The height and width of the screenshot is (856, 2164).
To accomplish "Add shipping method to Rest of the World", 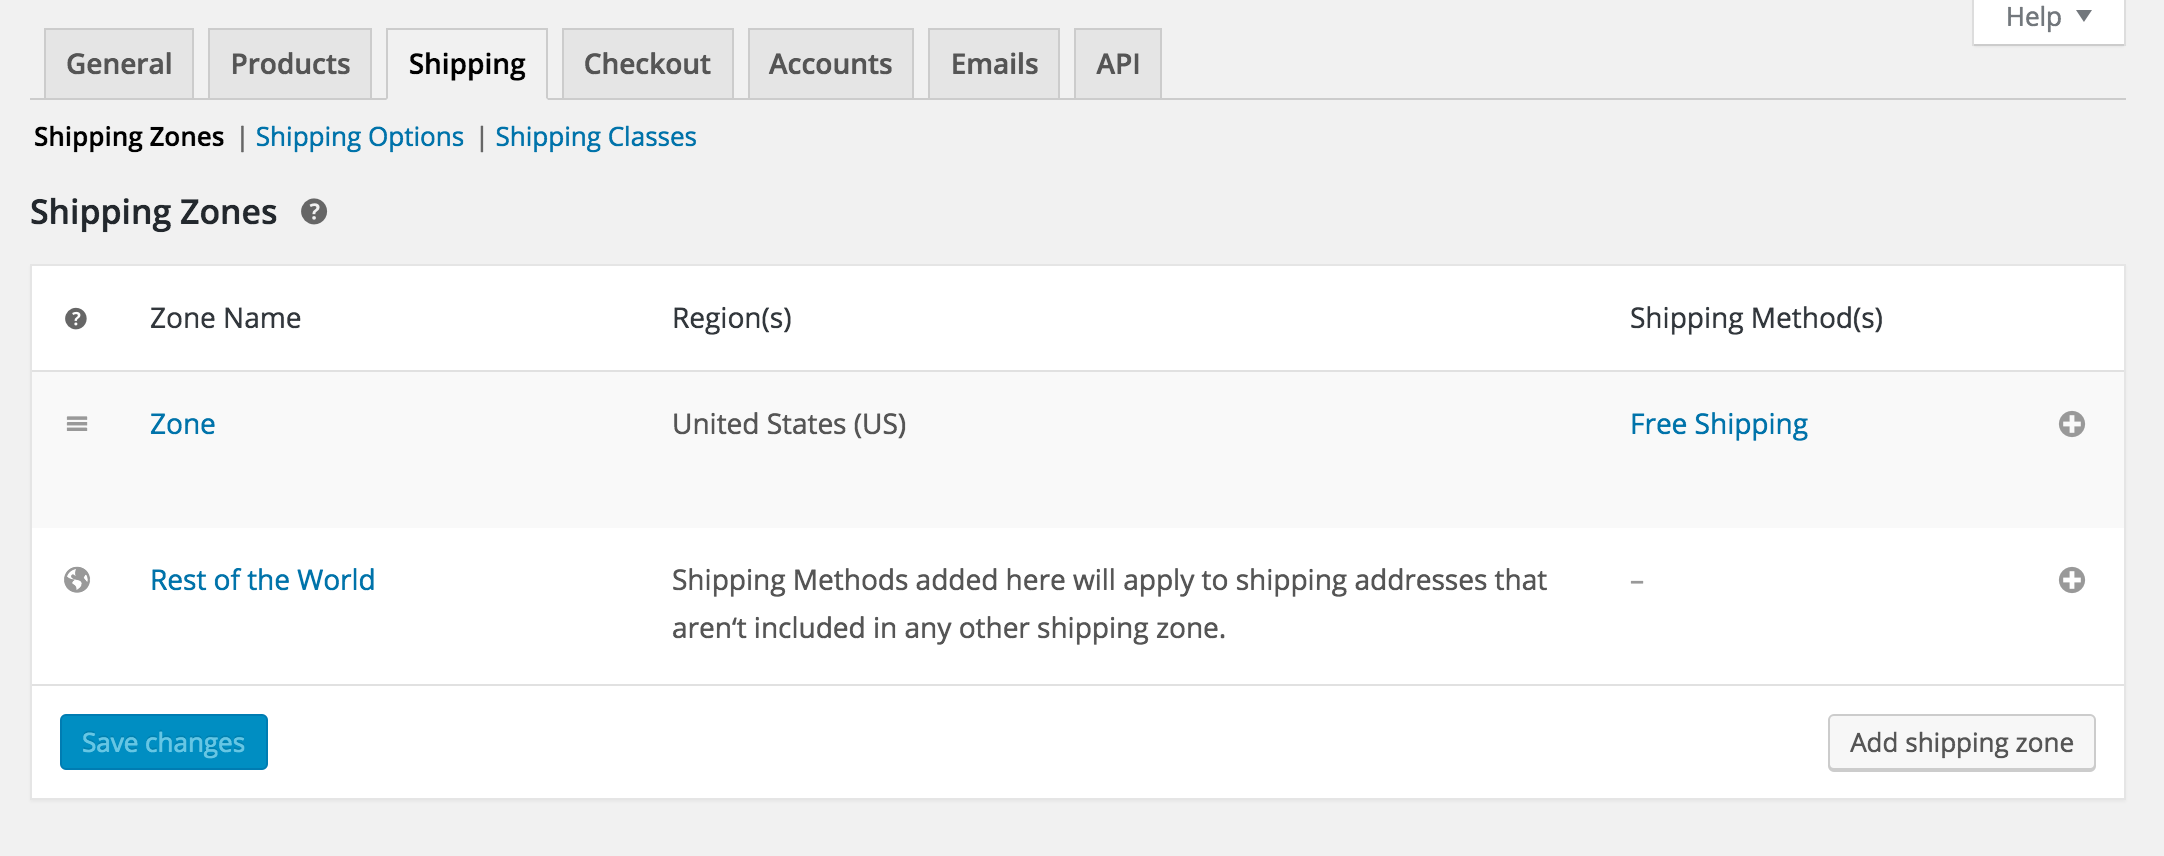I will pos(2071,580).
